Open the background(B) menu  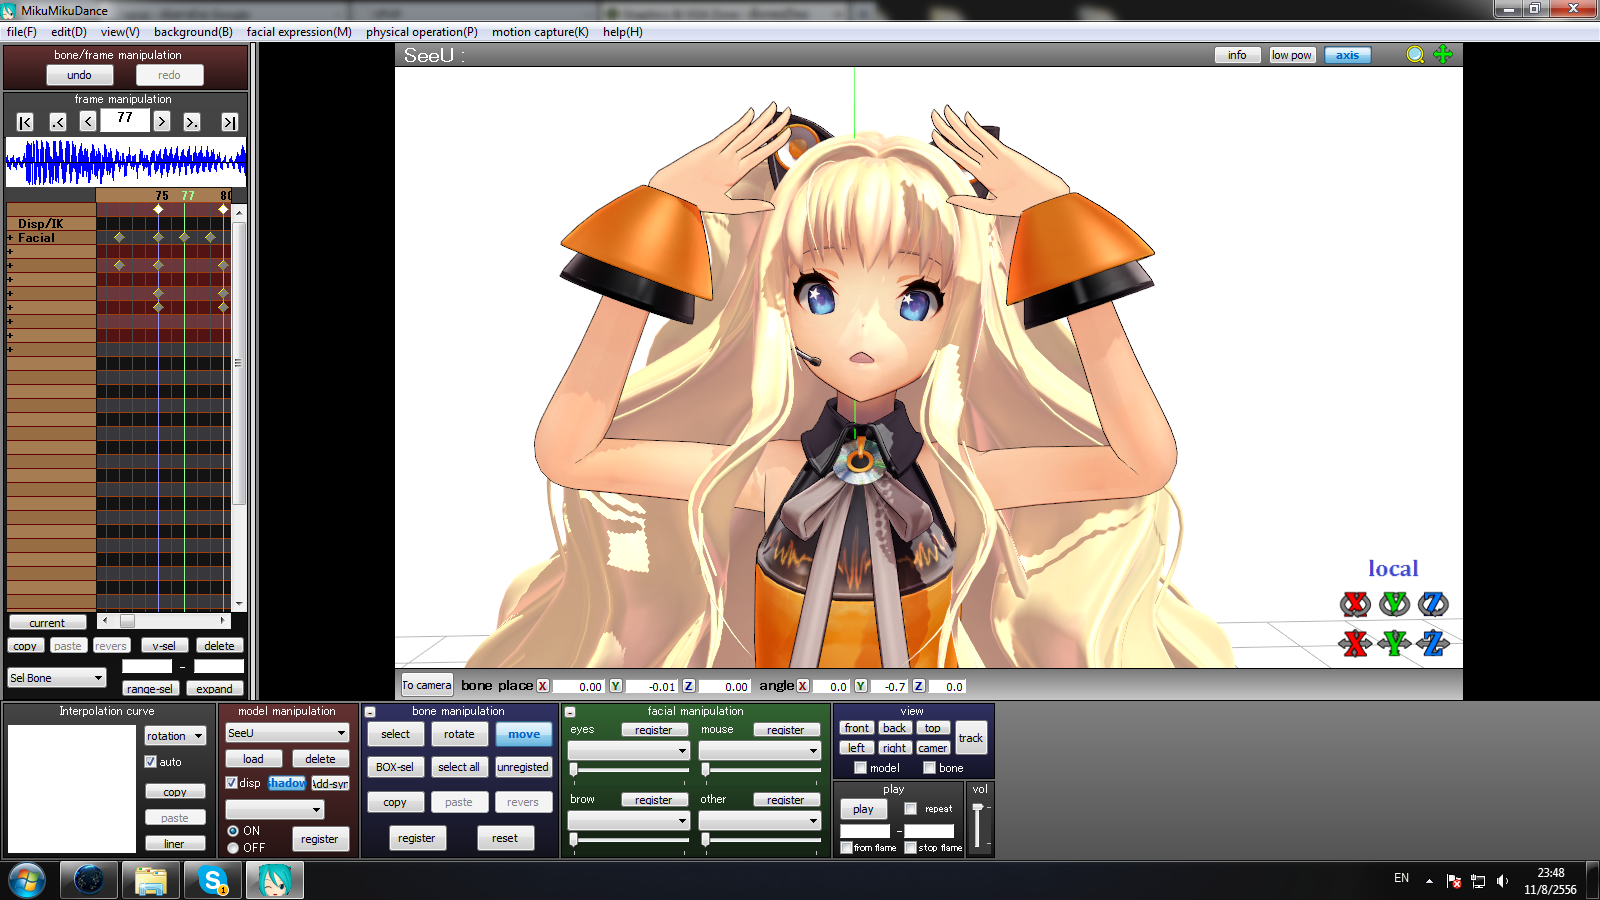pos(193,32)
